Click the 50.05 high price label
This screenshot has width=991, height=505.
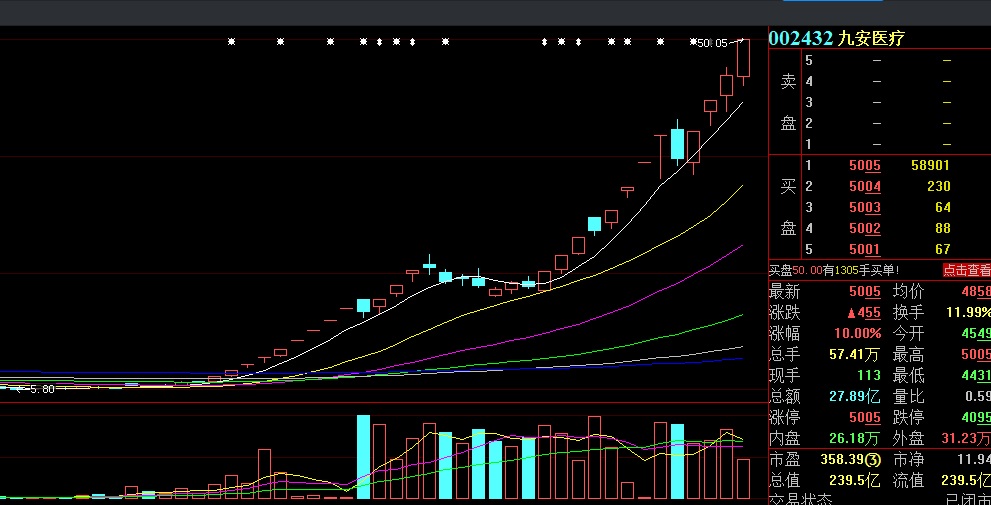click(x=712, y=43)
